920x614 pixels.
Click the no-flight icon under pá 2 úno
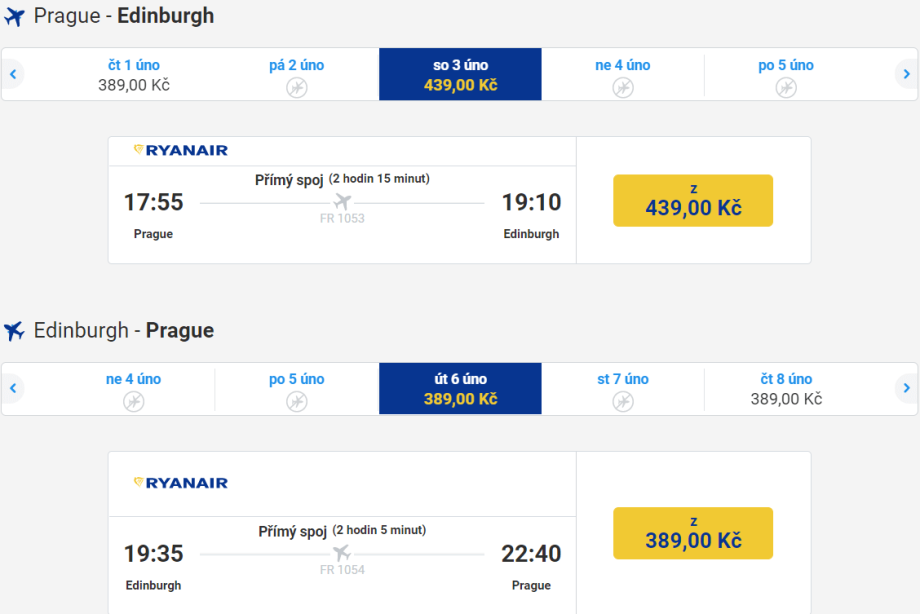tap(297, 87)
